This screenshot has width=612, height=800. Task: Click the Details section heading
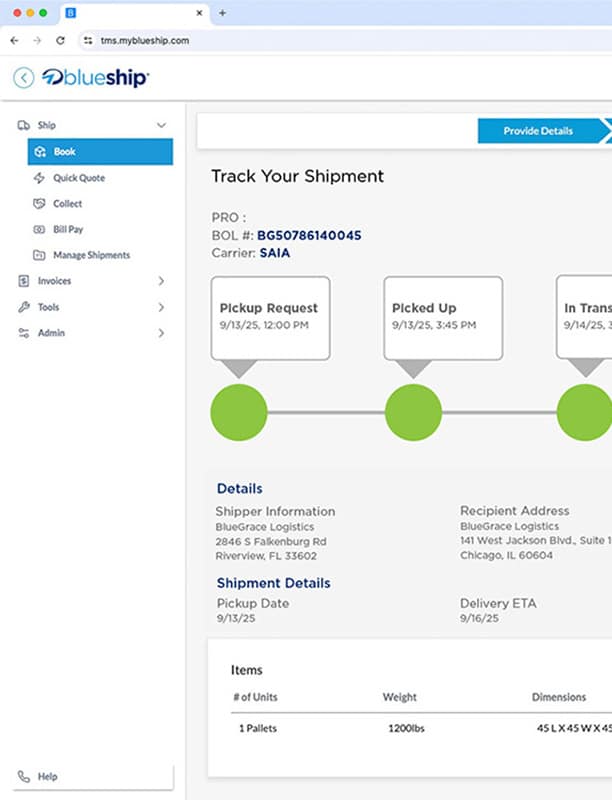click(240, 489)
